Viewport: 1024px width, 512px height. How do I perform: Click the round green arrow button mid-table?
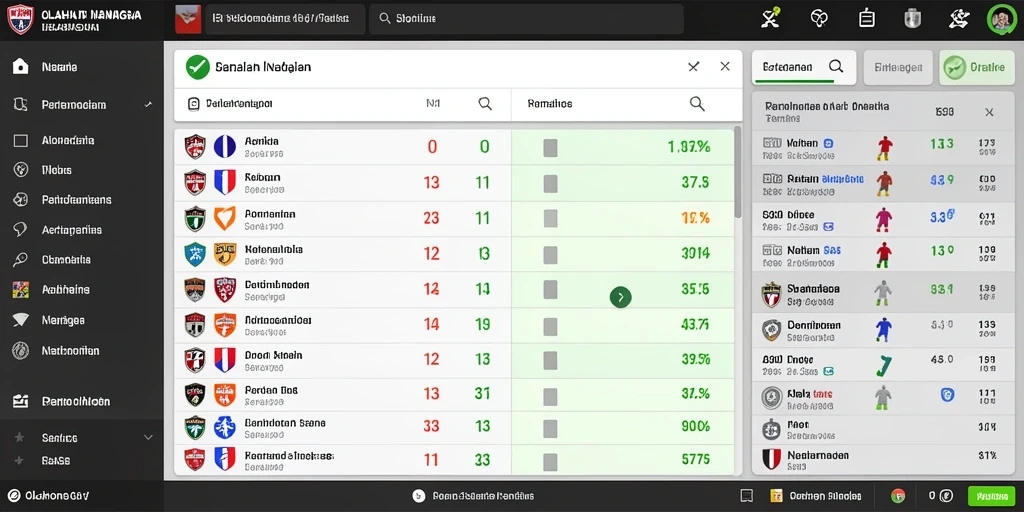point(620,297)
